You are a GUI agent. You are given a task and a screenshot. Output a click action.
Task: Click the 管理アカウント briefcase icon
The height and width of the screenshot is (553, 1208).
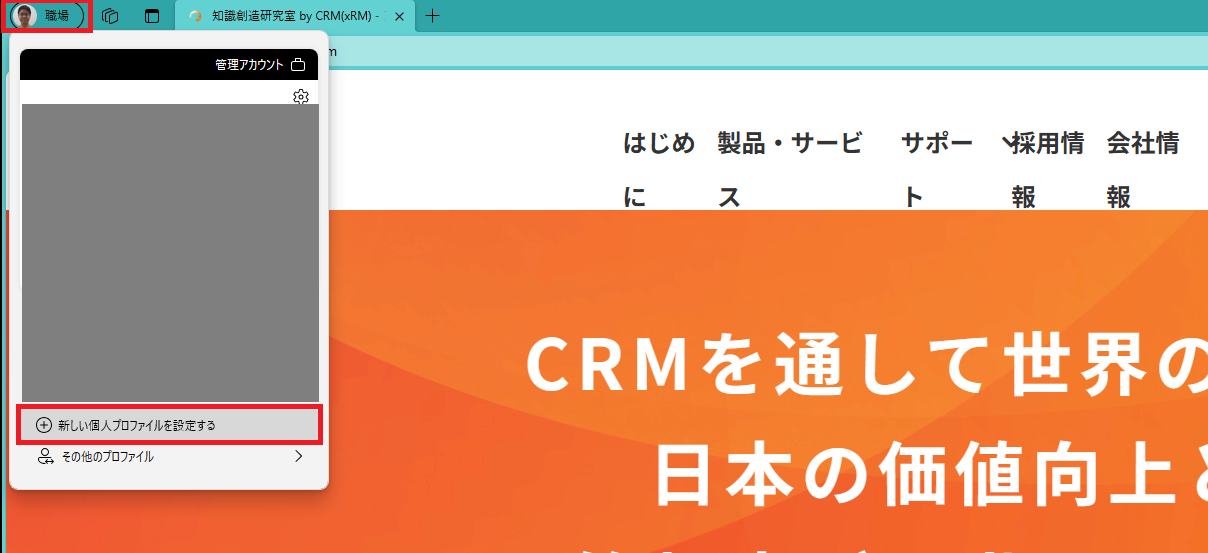coord(298,66)
